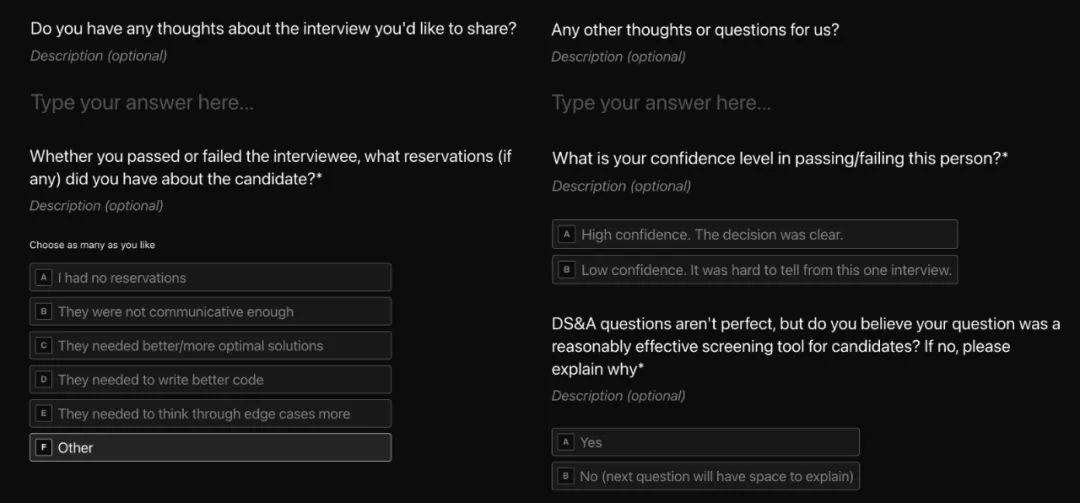The width and height of the screenshot is (1080, 503).
Task: Select 'Yes' for effective screening tool
Action: click(706, 442)
